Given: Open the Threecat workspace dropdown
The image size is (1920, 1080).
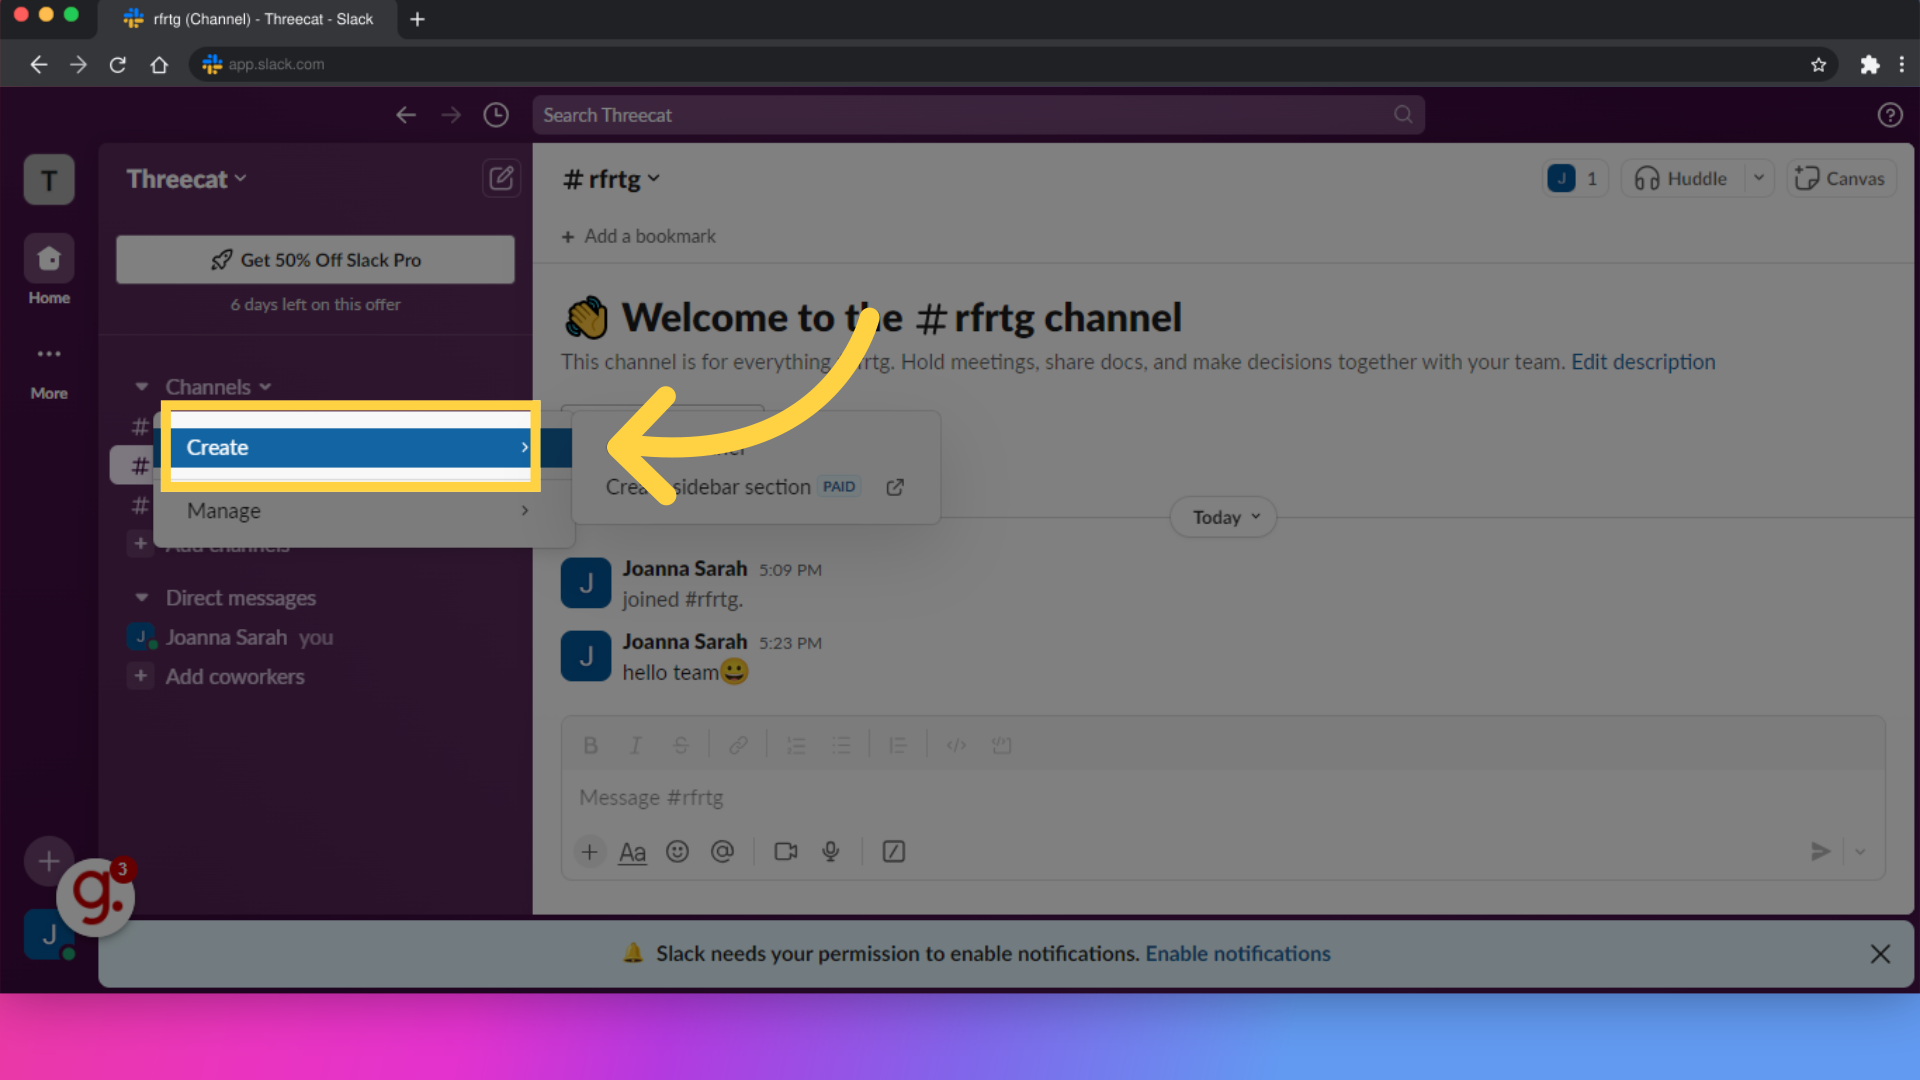Looking at the screenshot, I should click(186, 179).
